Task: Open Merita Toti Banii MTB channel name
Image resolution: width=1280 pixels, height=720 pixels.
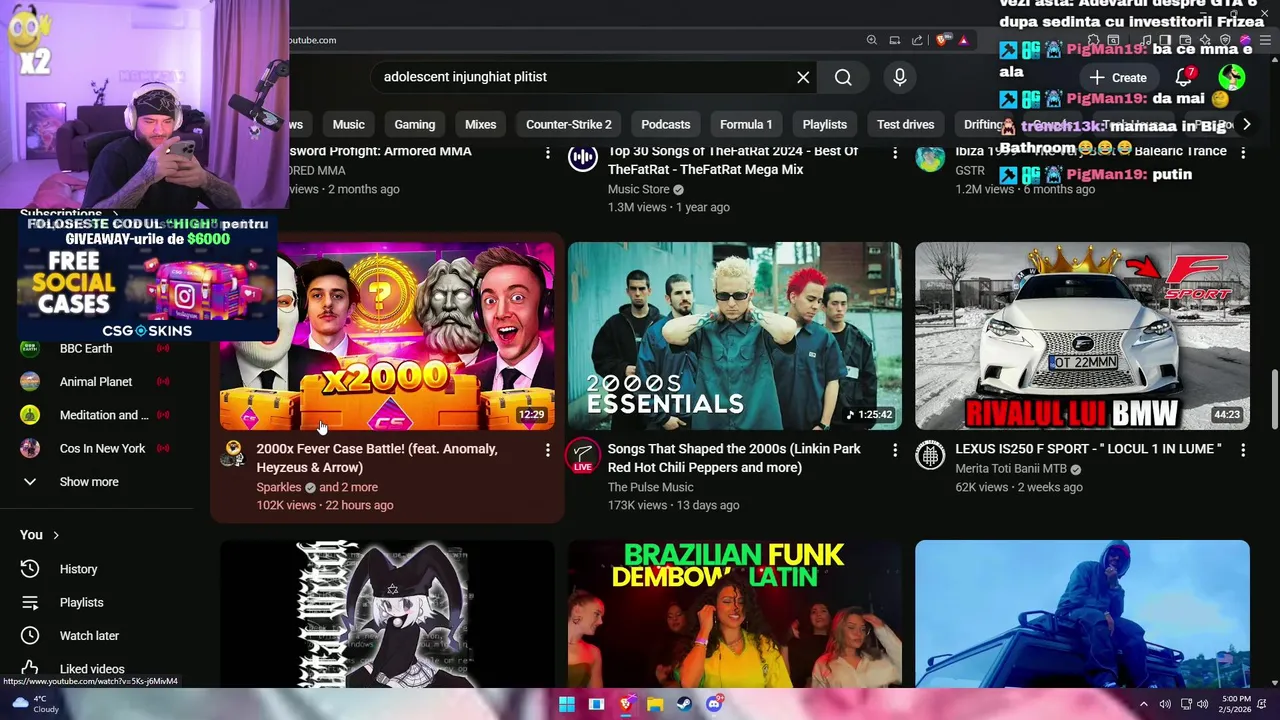Action: point(1011,469)
